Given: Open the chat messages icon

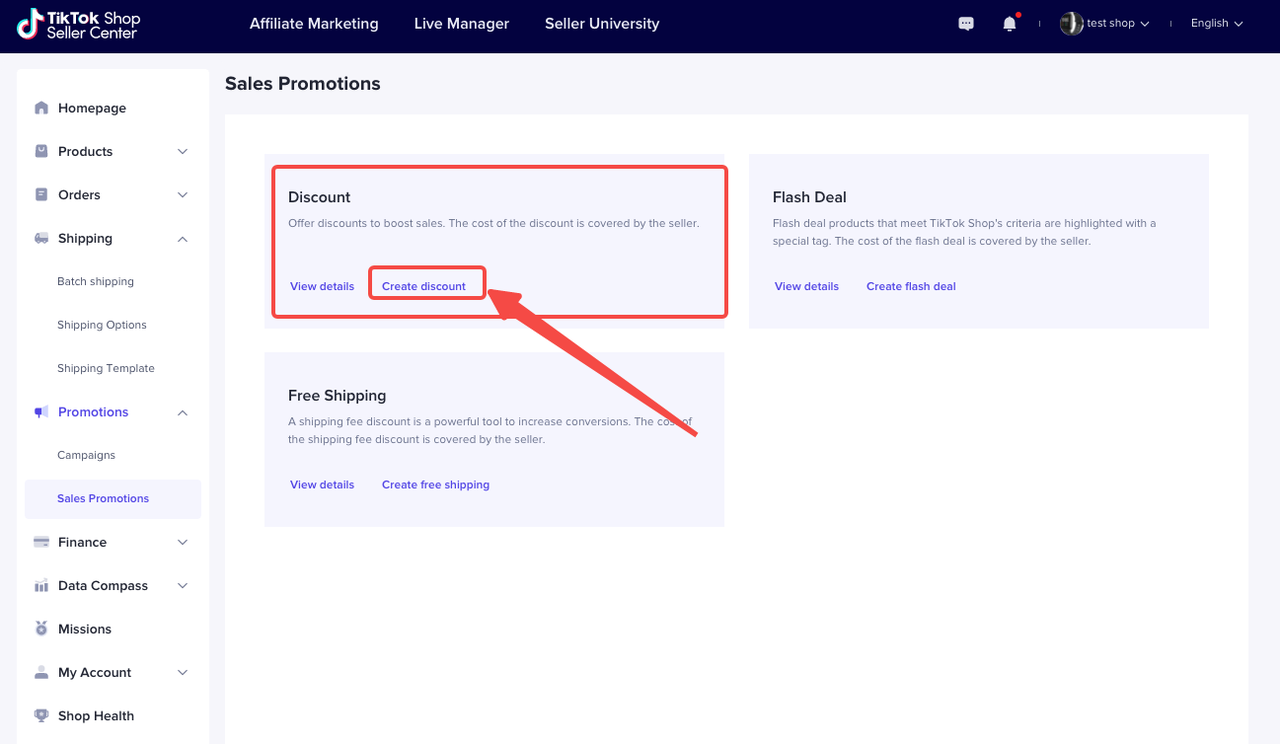Looking at the screenshot, I should coord(966,24).
